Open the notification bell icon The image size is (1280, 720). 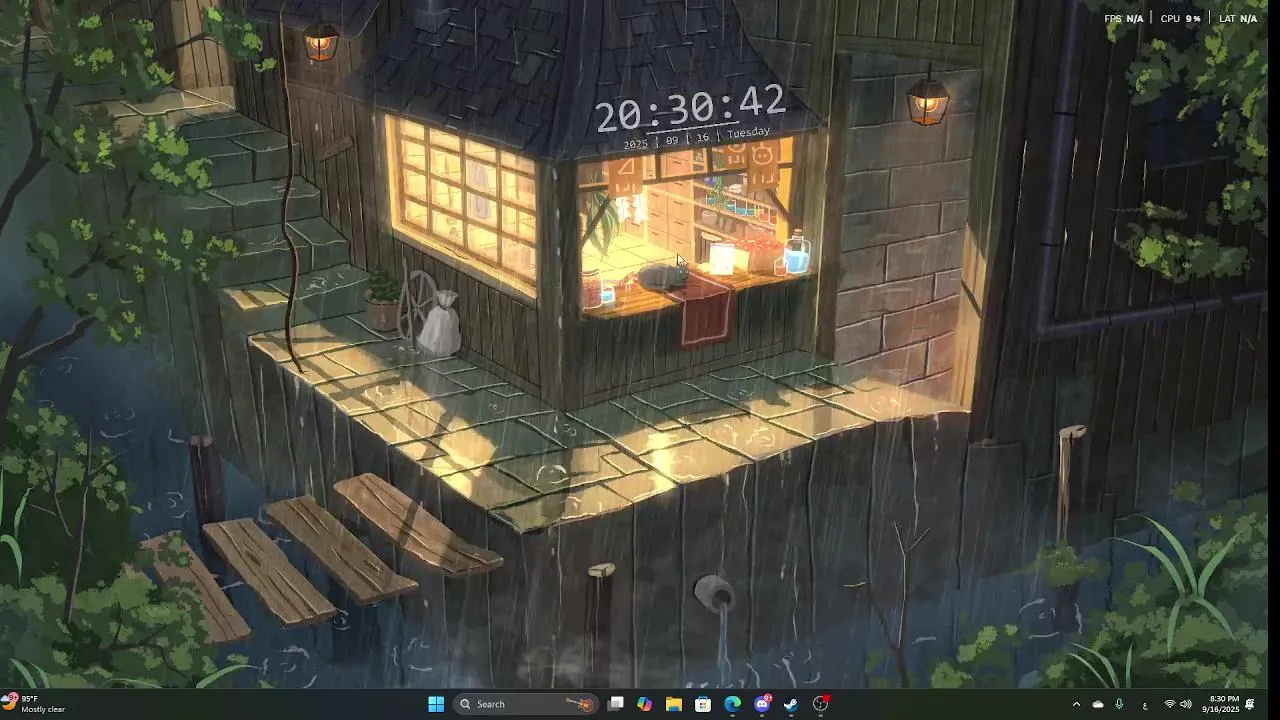pyautogui.click(x=1250, y=704)
